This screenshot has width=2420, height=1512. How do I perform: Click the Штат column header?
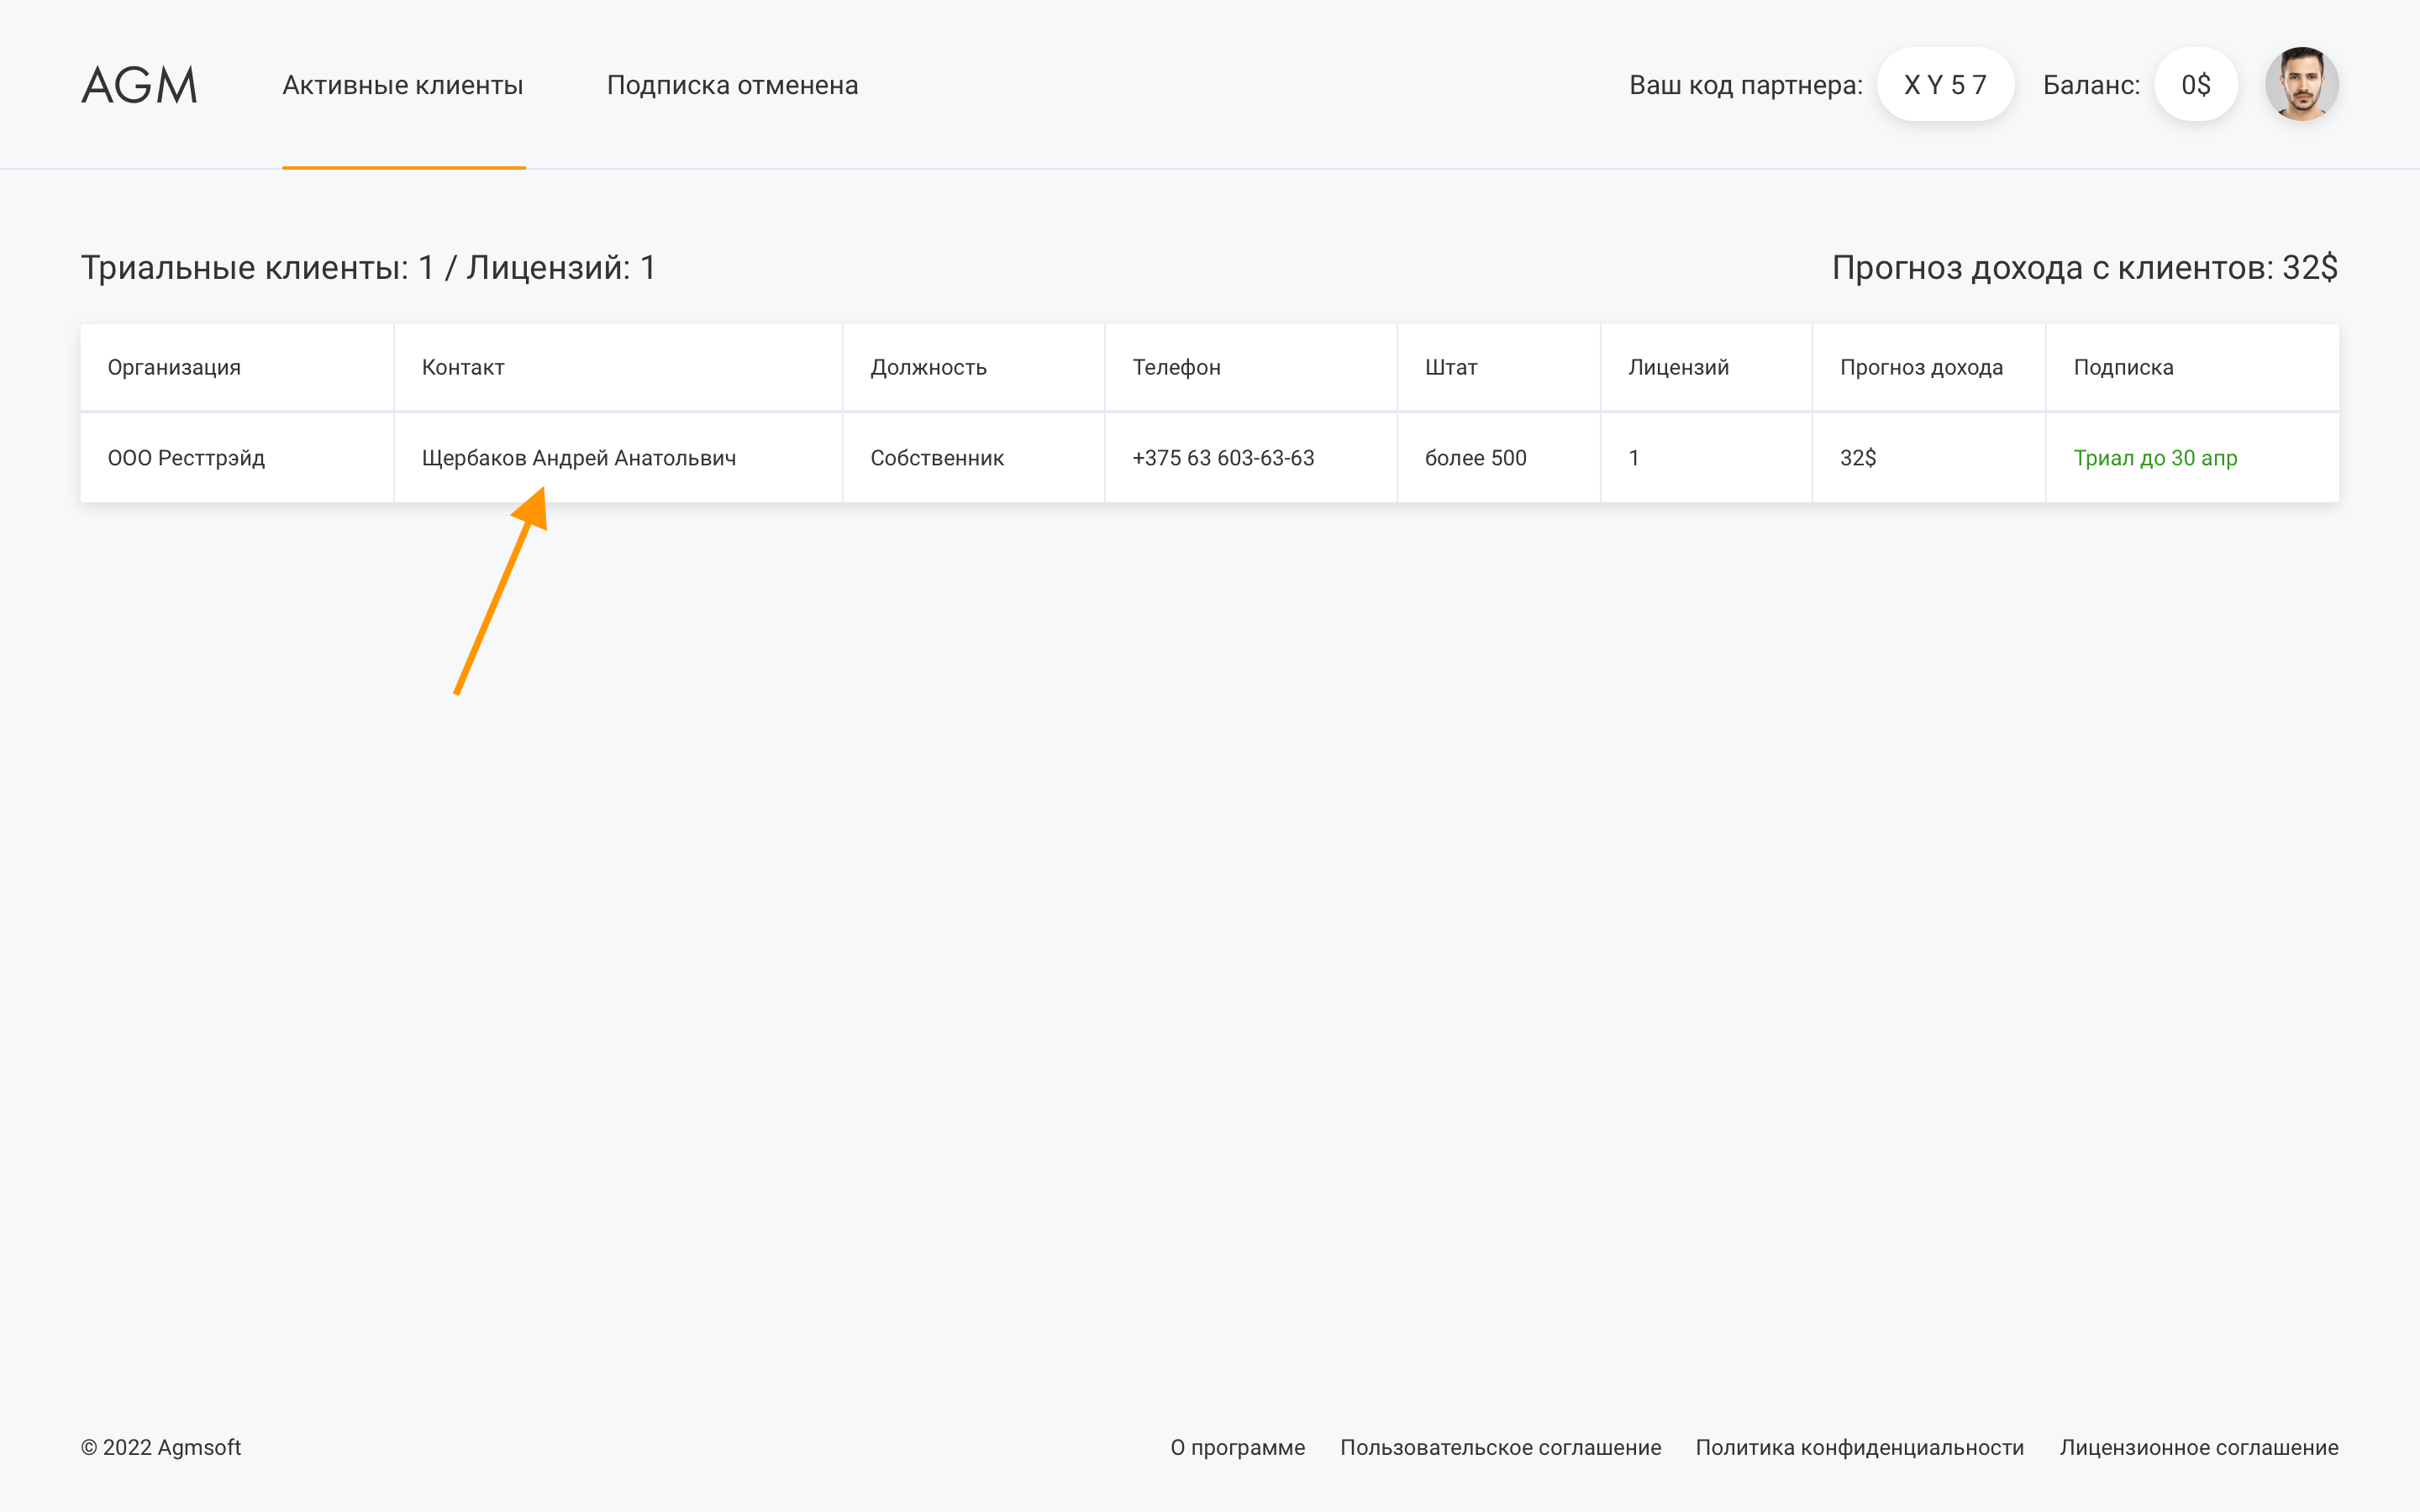1450,367
